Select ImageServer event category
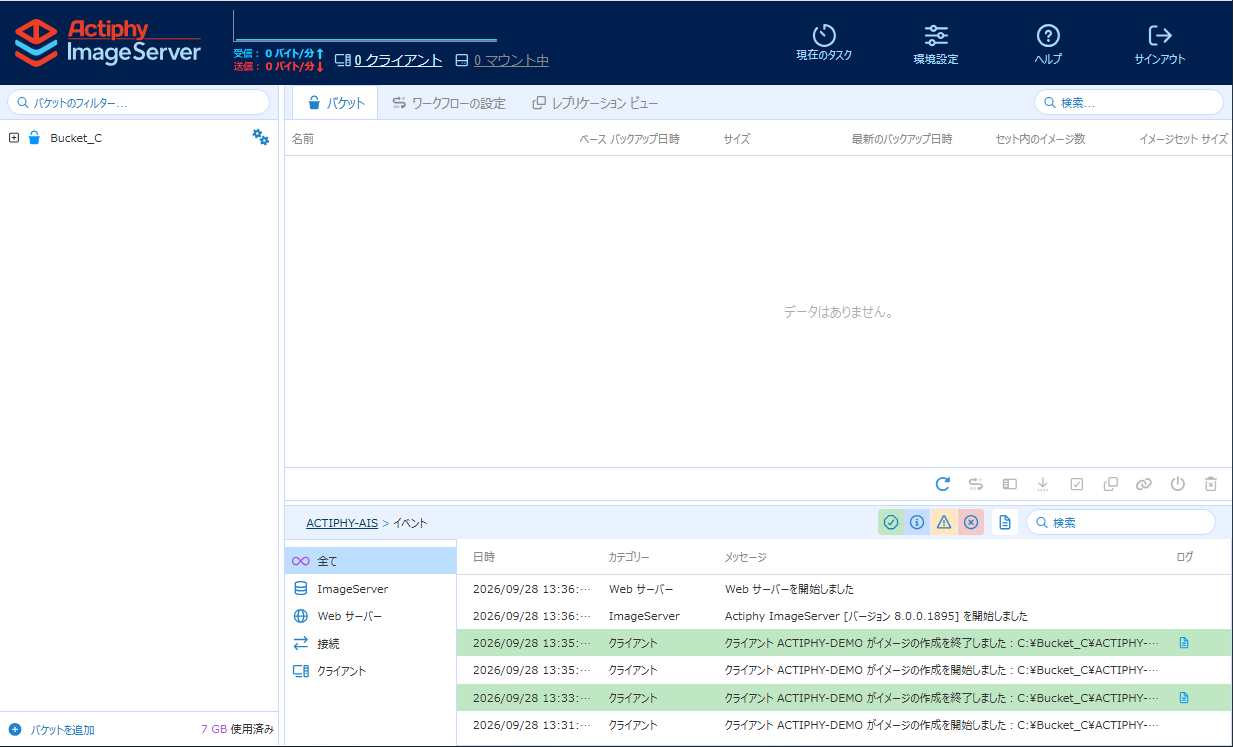The height and width of the screenshot is (747, 1233). (x=370, y=589)
